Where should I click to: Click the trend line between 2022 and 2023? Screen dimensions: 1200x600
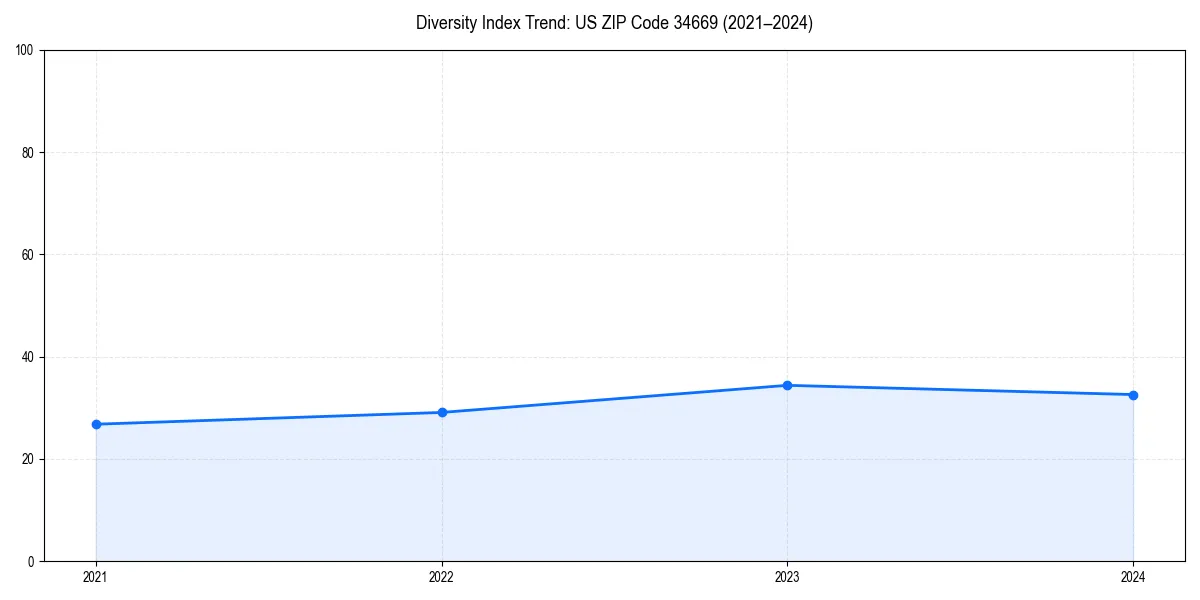pyautogui.click(x=615, y=397)
